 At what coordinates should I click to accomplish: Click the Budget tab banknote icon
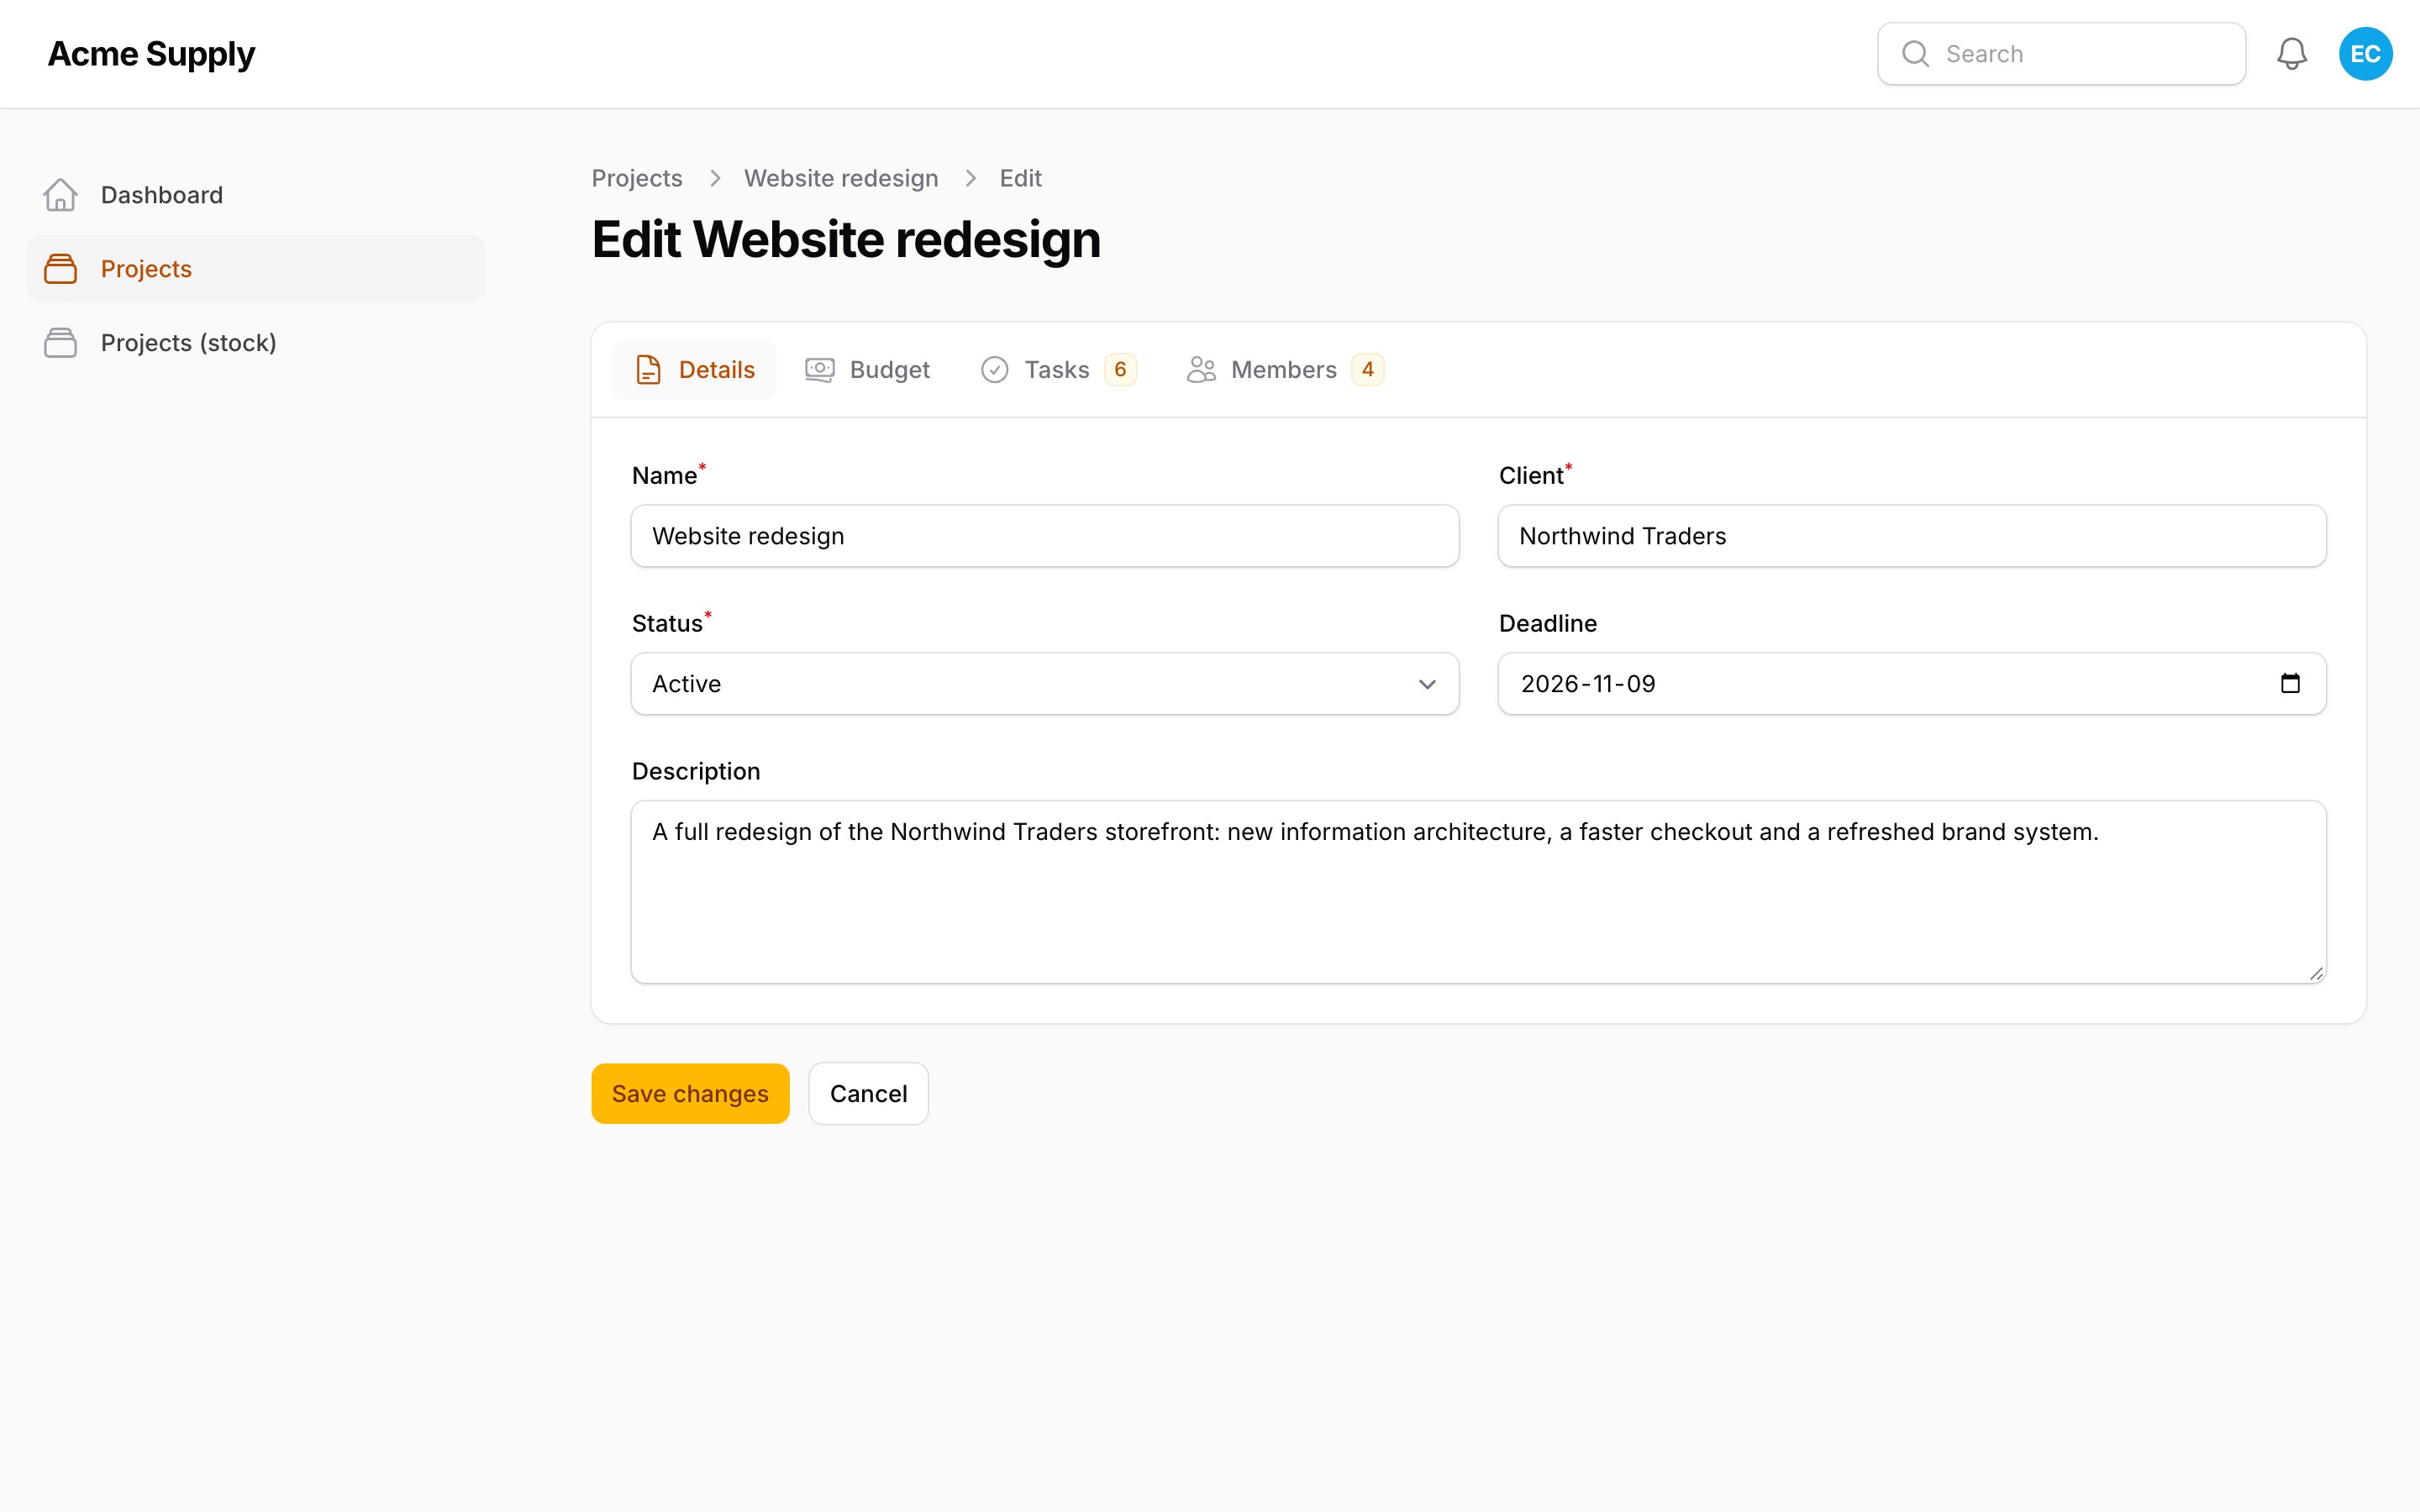pyautogui.click(x=820, y=370)
